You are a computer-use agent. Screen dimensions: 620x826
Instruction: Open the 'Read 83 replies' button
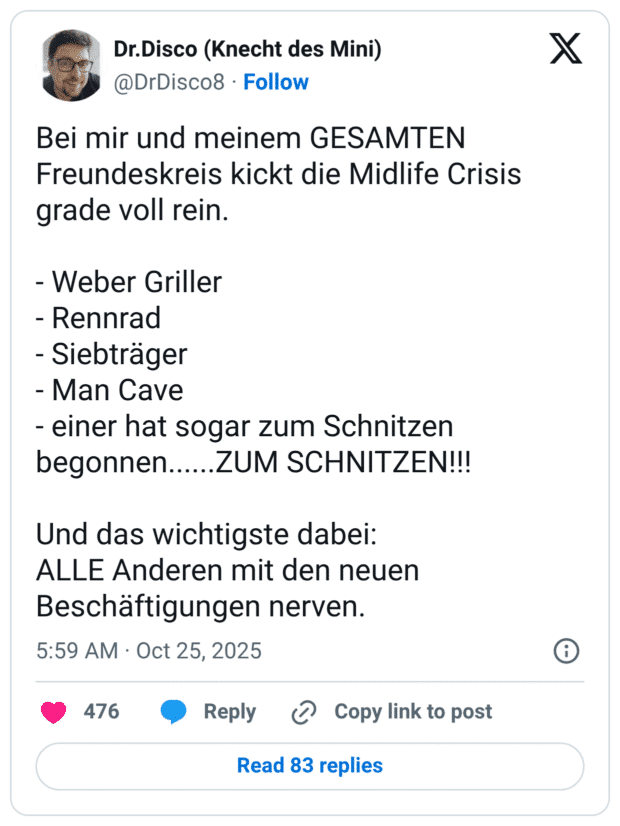coord(310,766)
